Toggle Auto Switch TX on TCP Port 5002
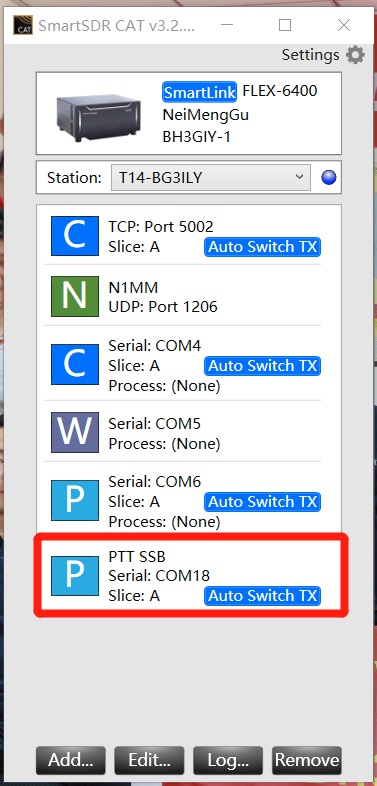This screenshot has height=786, width=377. (262, 247)
